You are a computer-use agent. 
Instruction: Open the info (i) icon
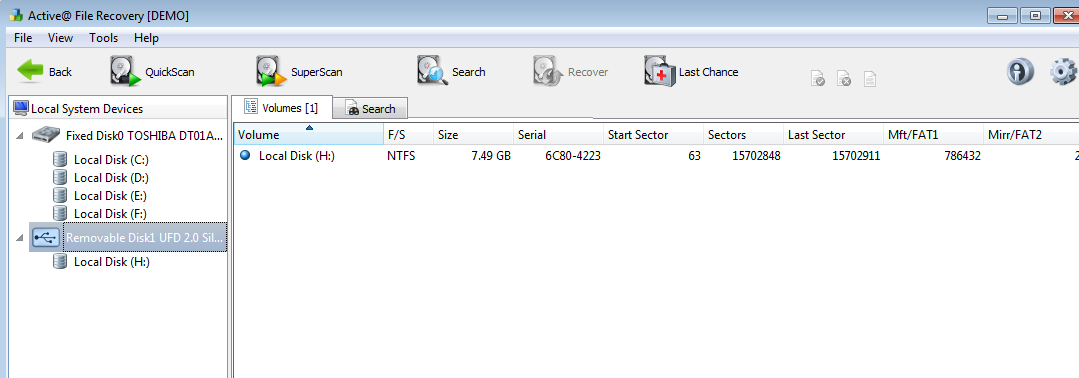point(1021,71)
